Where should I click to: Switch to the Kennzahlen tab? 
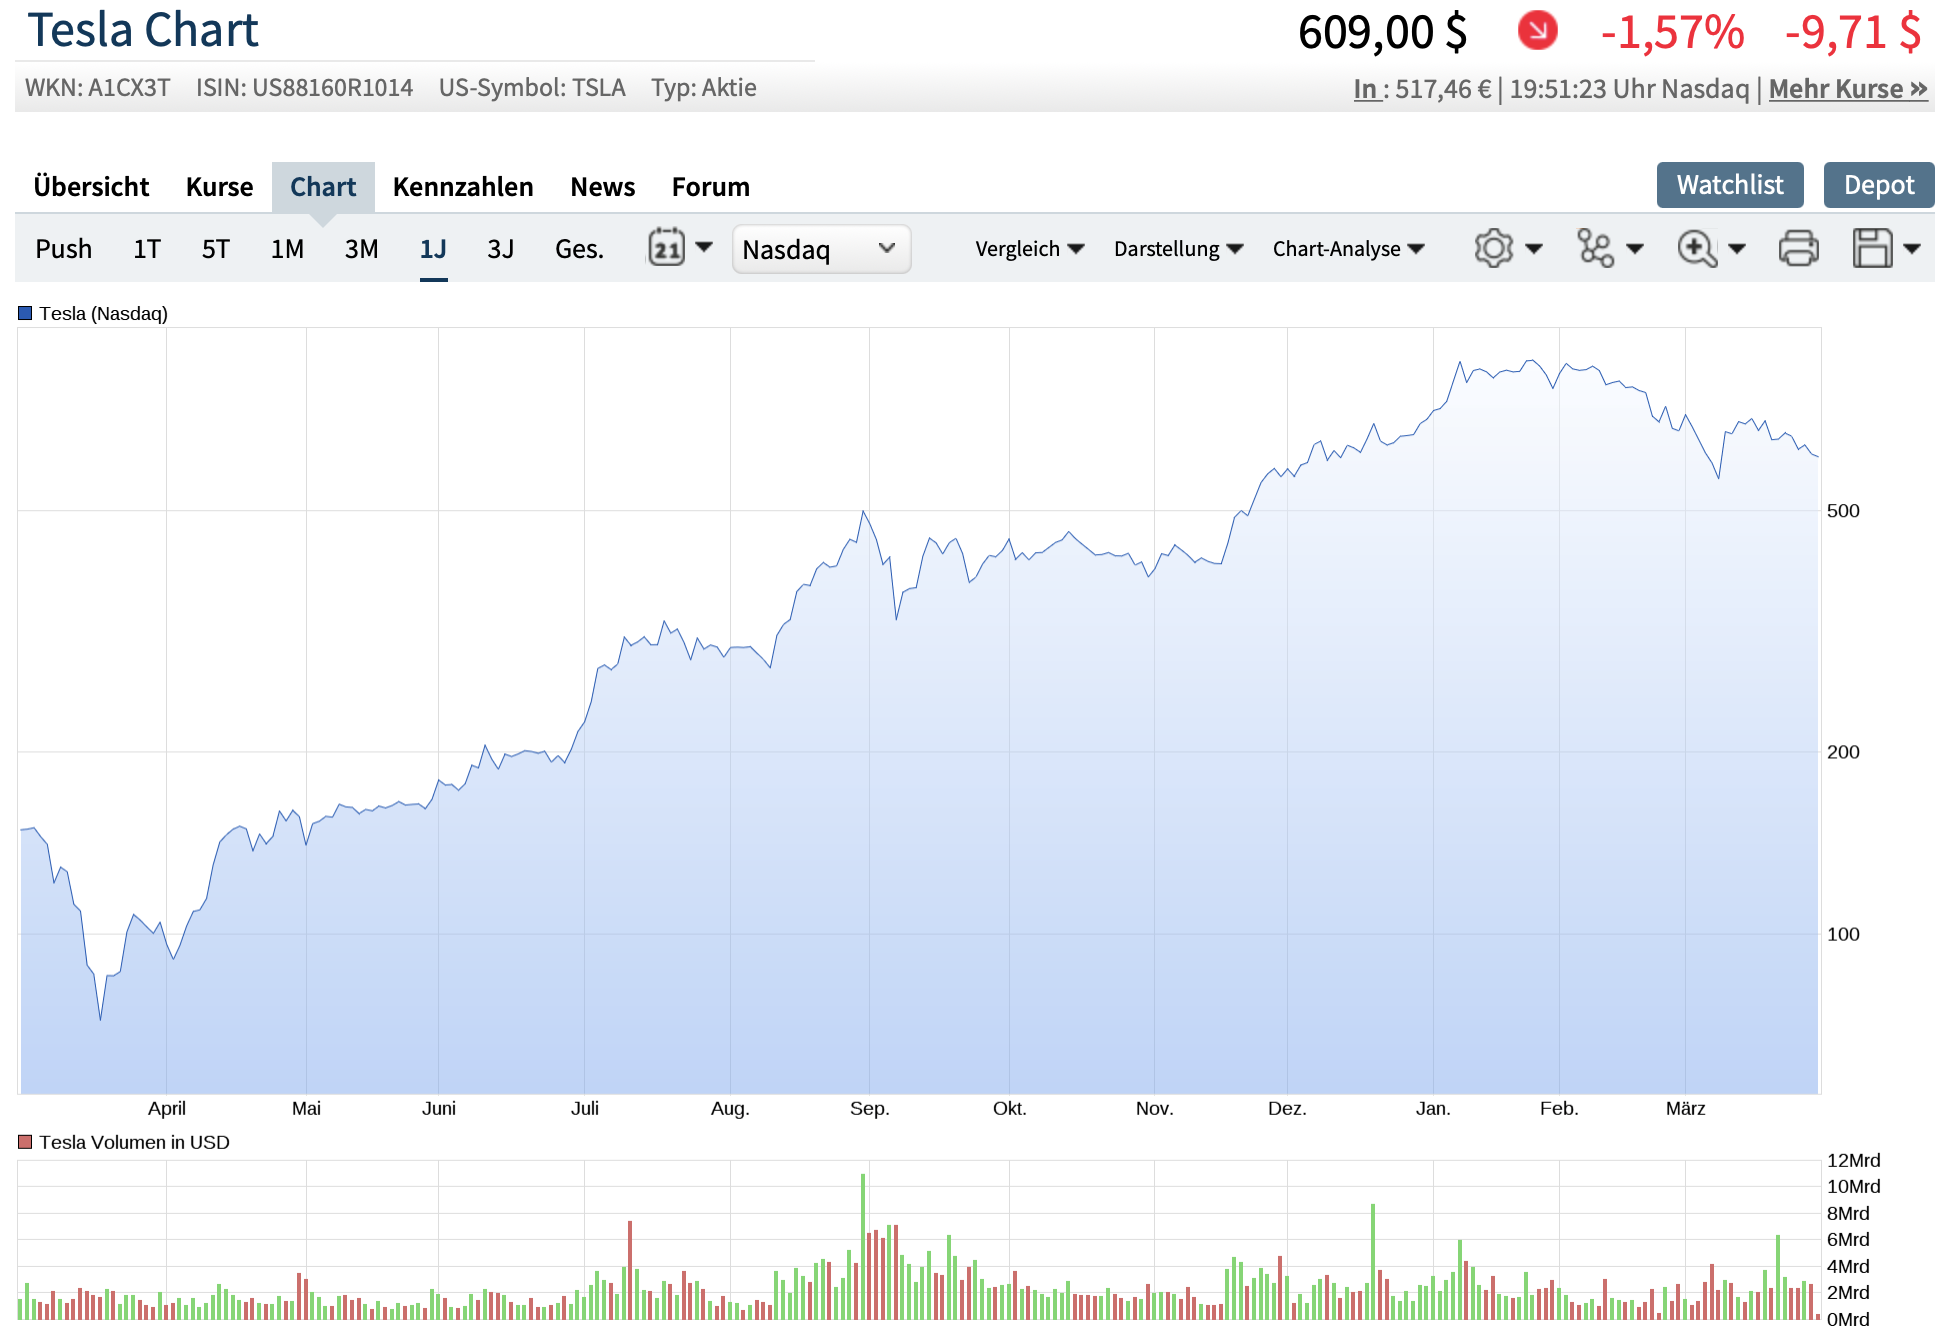462,187
